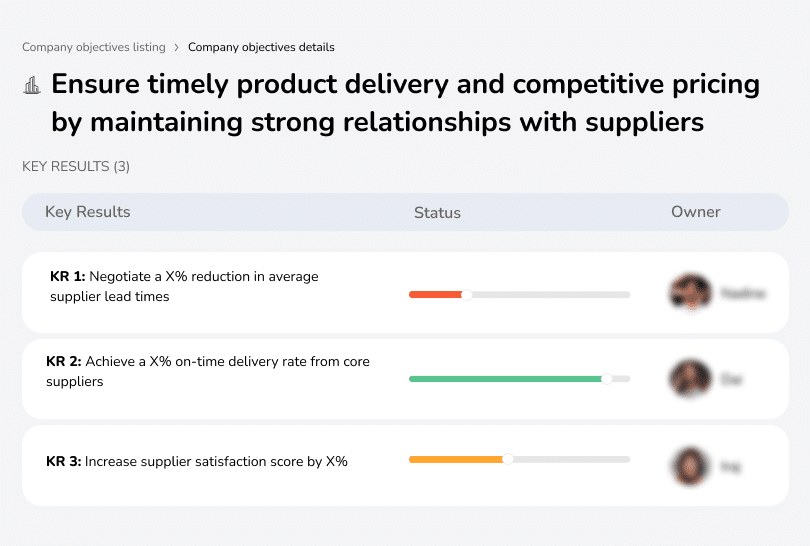Open KR 3 supplier satisfaction score text
This screenshot has height=546, width=810.
tap(197, 461)
